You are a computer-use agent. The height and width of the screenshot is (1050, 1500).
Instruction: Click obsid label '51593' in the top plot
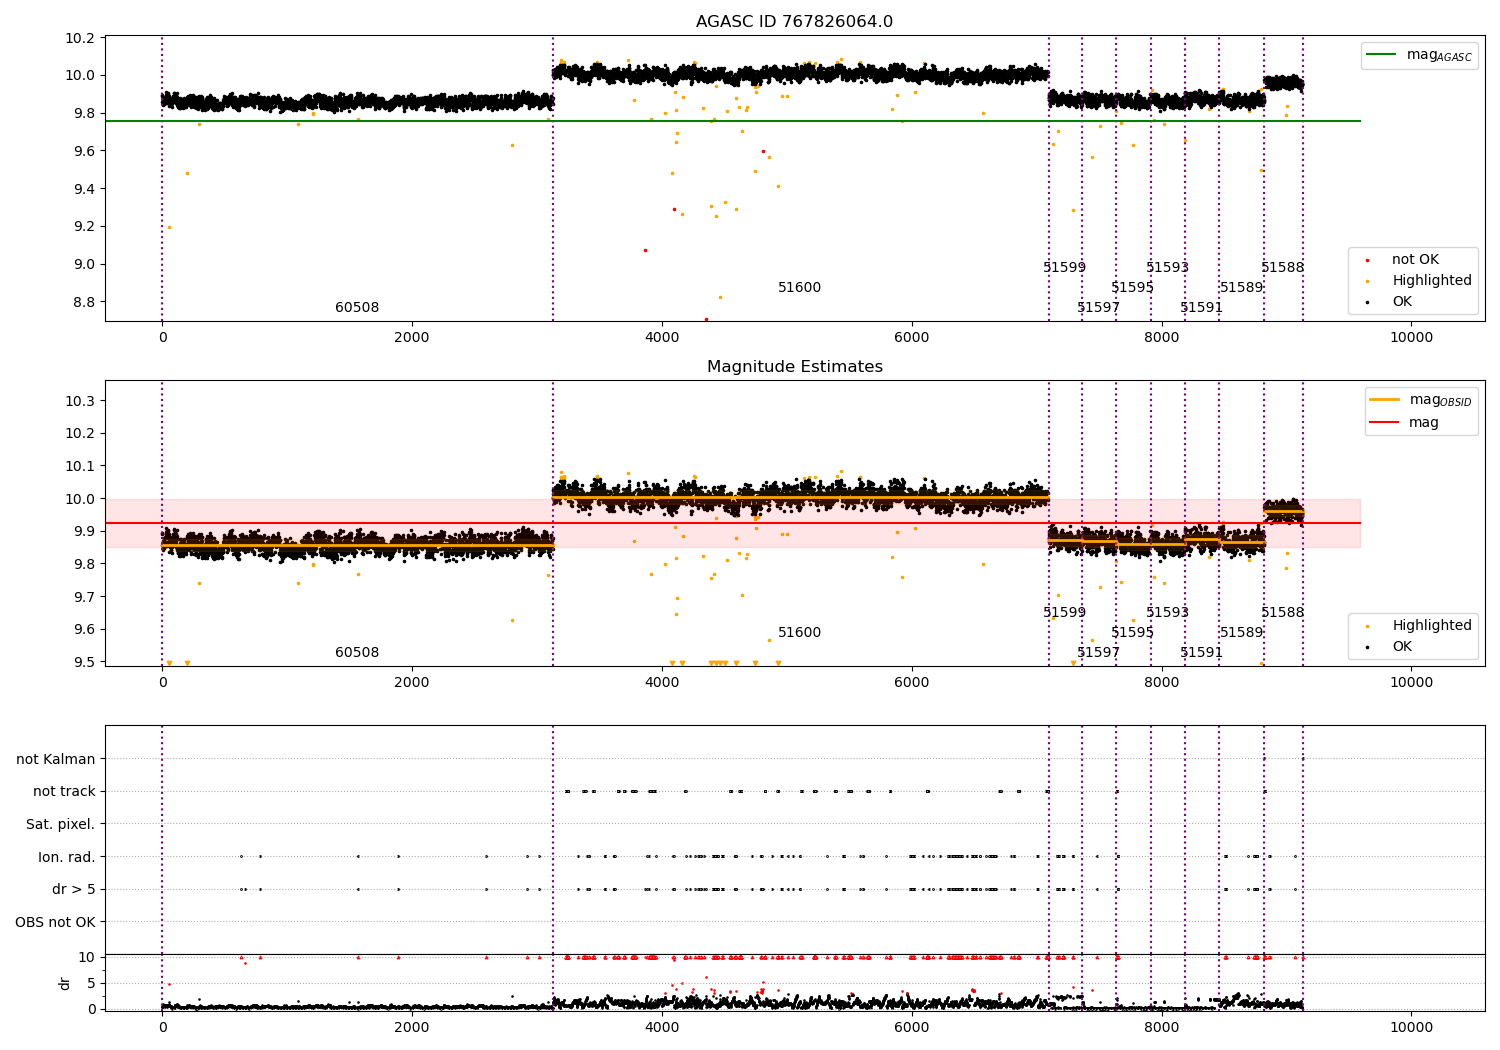coord(1167,267)
